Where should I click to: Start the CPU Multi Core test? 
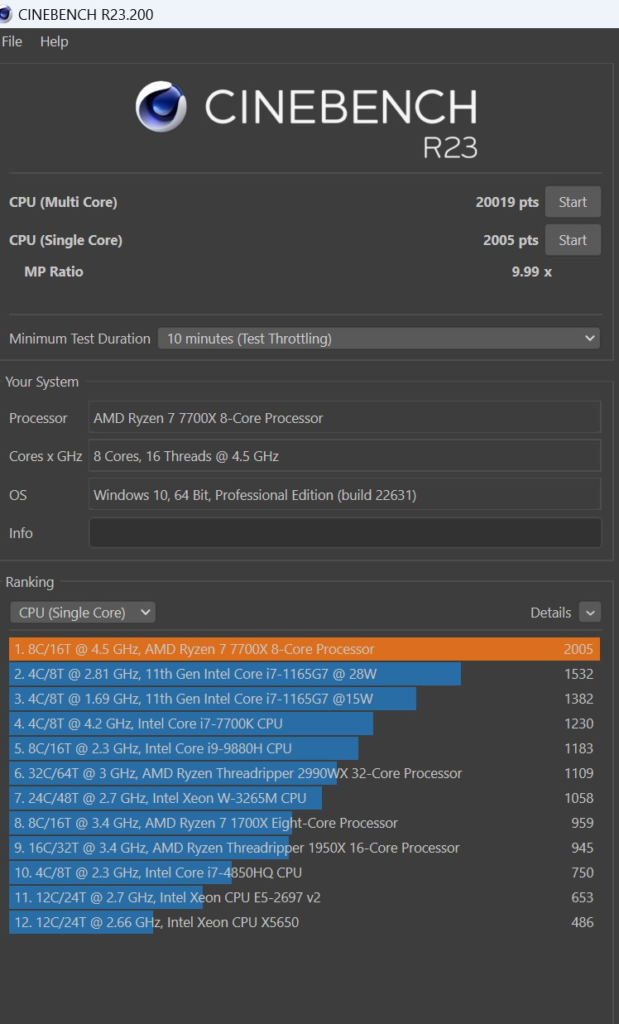pos(573,202)
